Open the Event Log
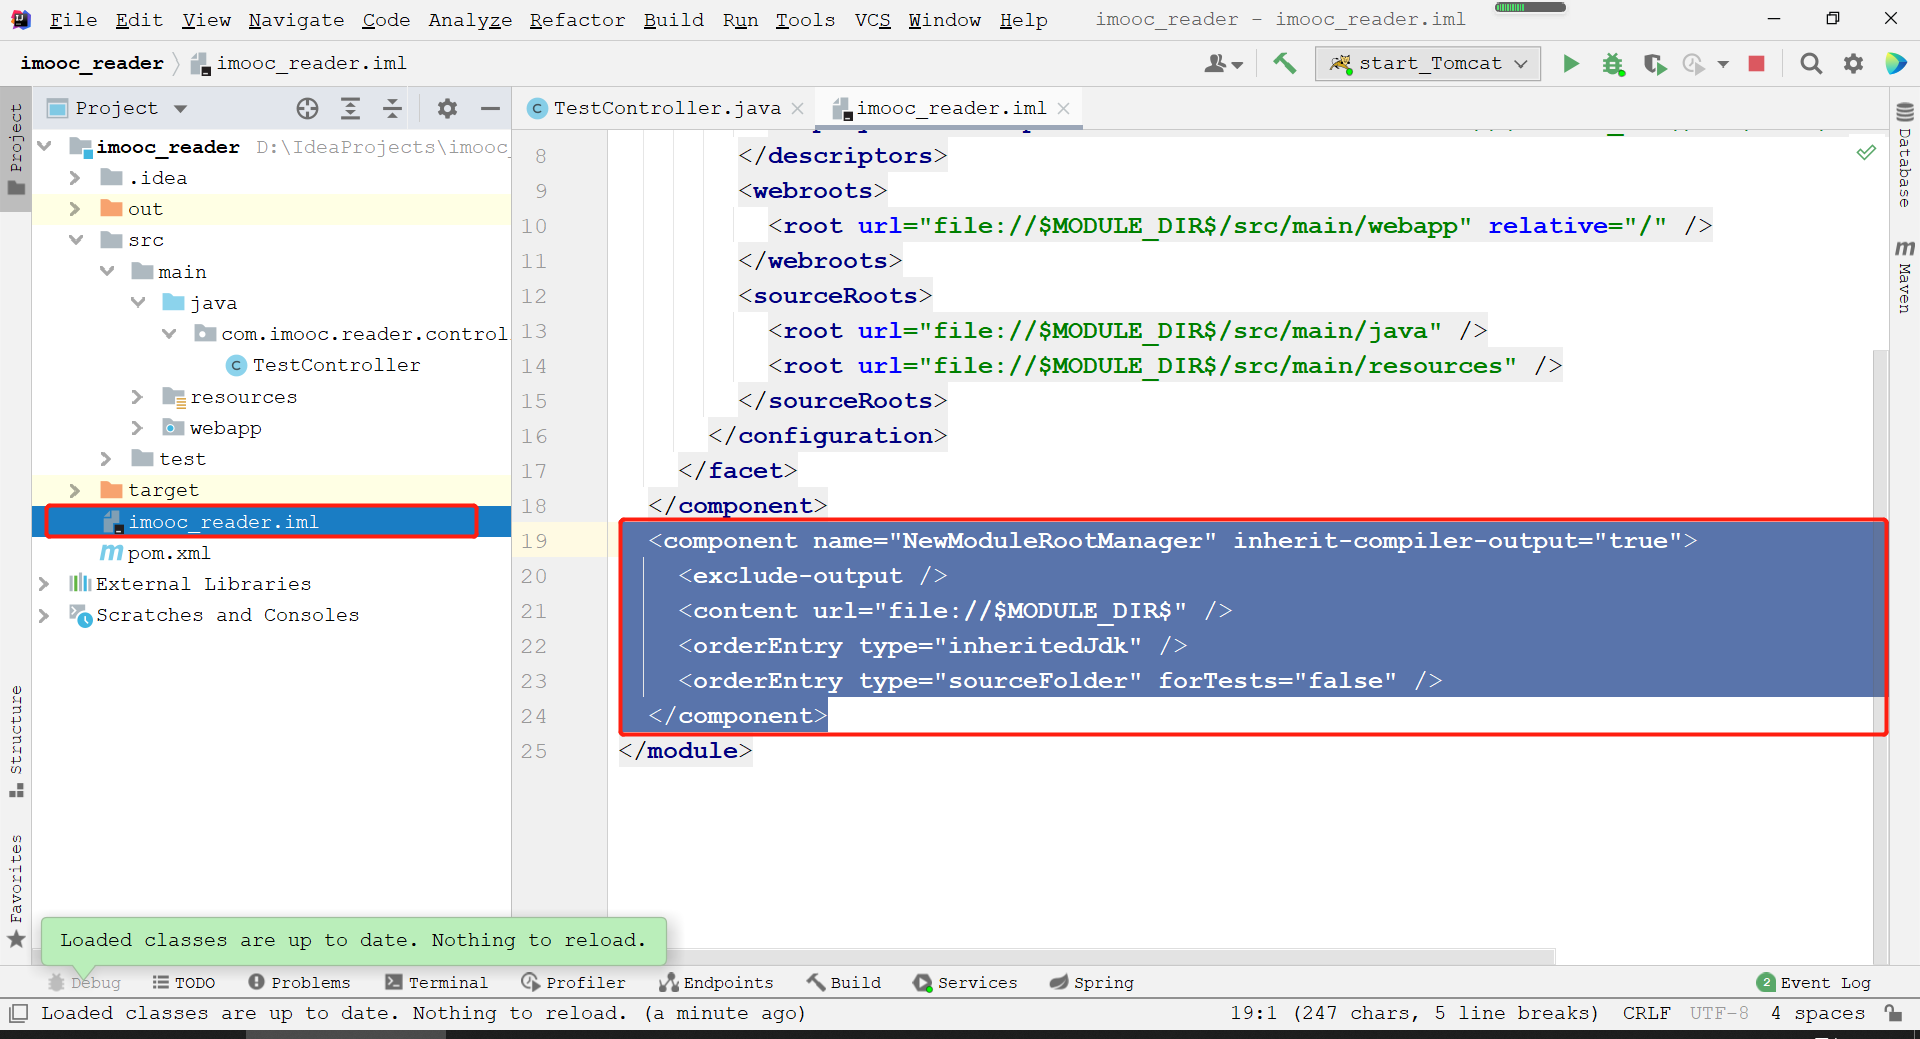The image size is (1920, 1039). tap(1814, 982)
